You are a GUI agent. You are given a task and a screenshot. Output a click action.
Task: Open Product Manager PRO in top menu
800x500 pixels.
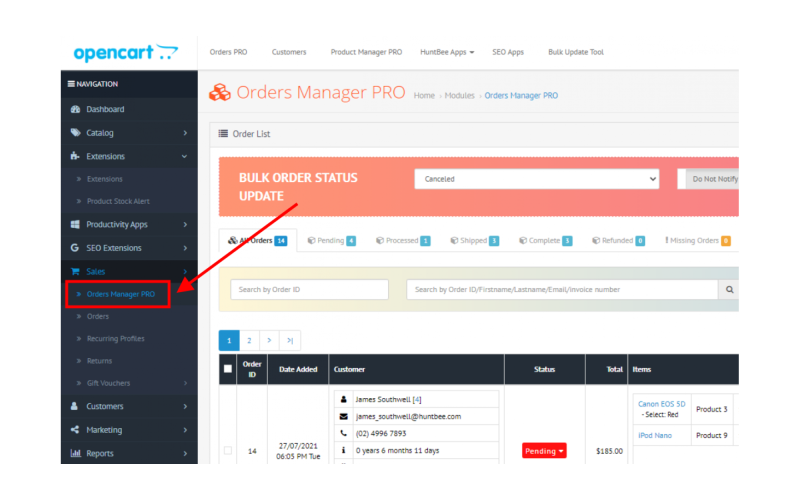coord(366,52)
